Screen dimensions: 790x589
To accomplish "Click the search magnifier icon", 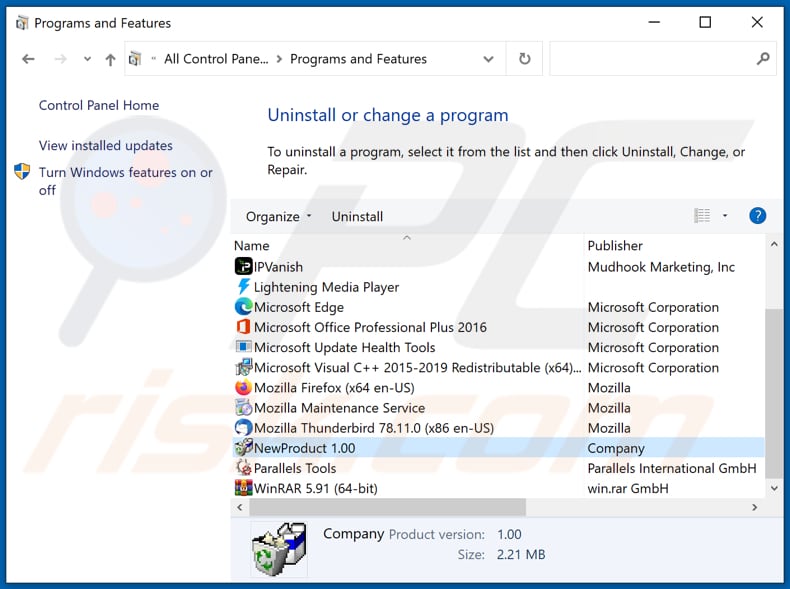I will click(x=763, y=59).
